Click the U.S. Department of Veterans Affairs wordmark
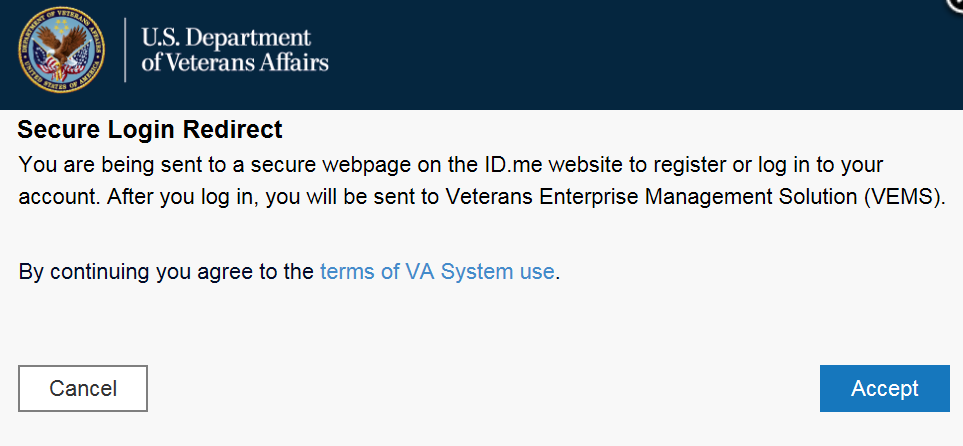This screenshot has height=446, width=963. click(235, 50)
